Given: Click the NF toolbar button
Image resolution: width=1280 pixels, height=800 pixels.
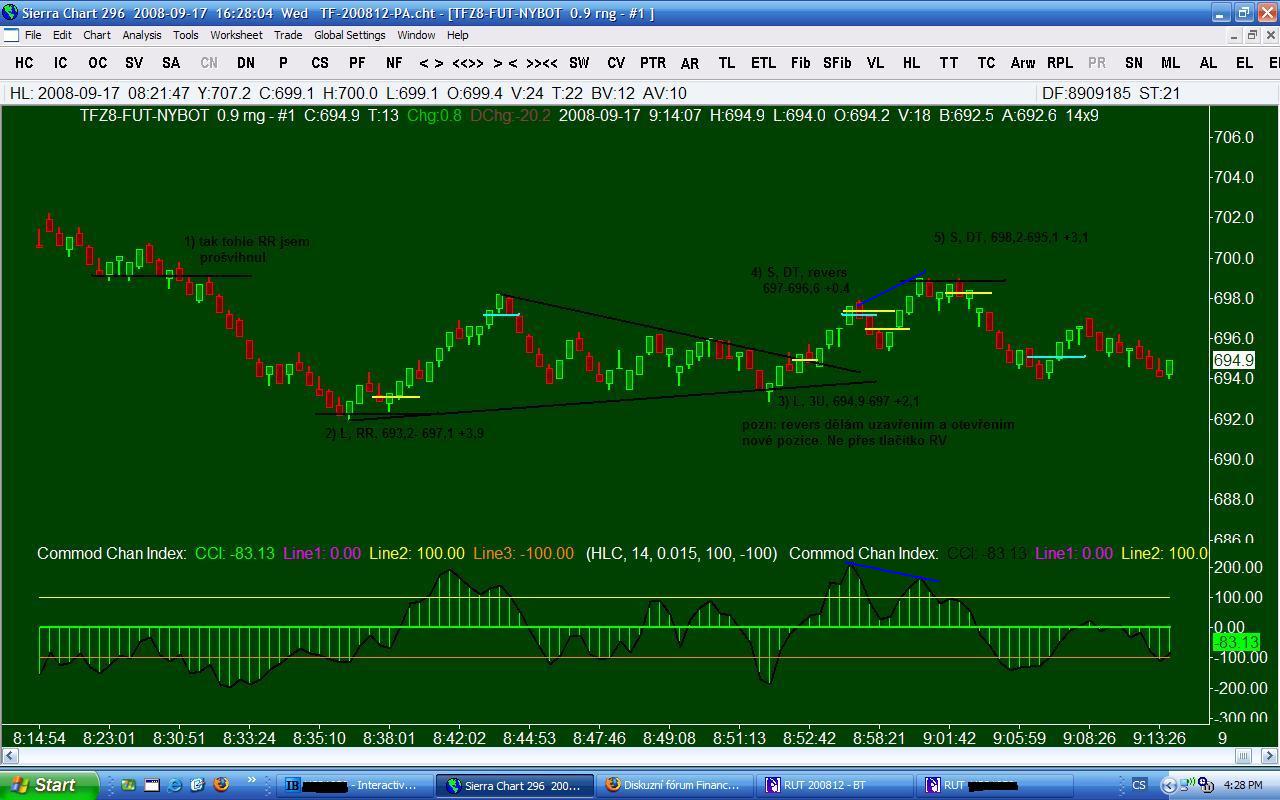Looking at the screenshot, I should tap(394, 62).
